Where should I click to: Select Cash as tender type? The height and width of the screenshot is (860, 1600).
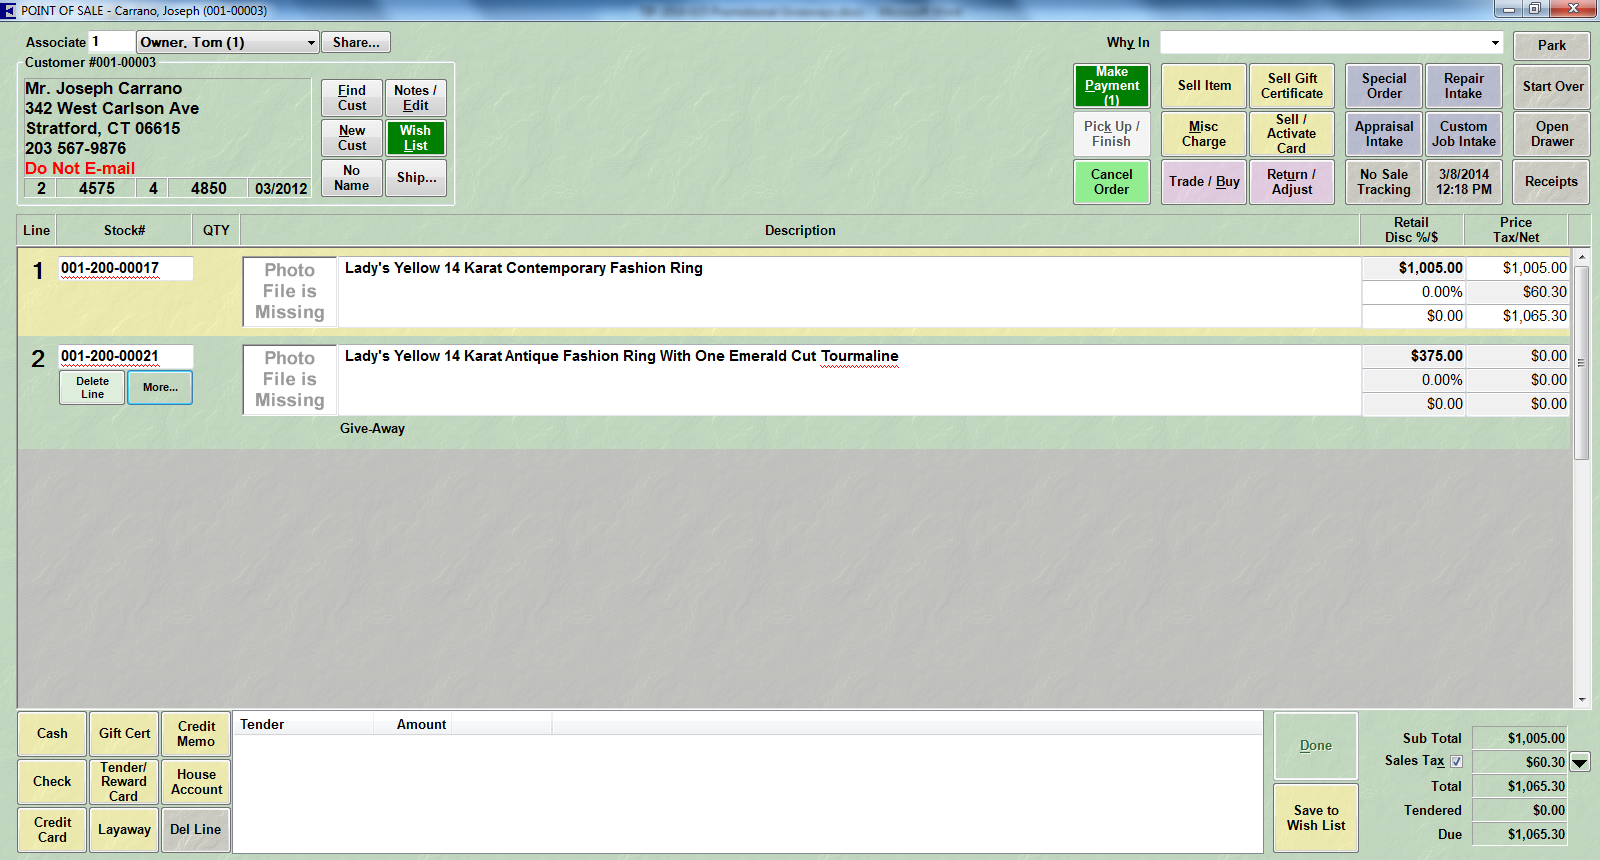point(52,734)
